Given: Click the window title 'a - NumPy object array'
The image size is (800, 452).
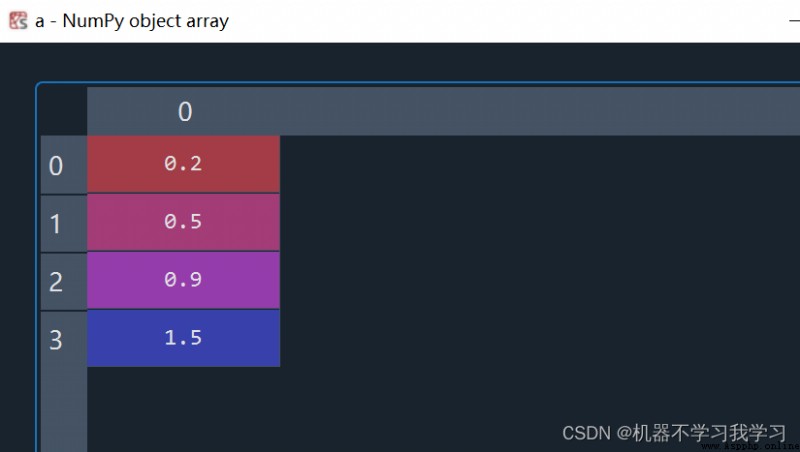Looking at the screenshot, I should (x=132, y=21).
